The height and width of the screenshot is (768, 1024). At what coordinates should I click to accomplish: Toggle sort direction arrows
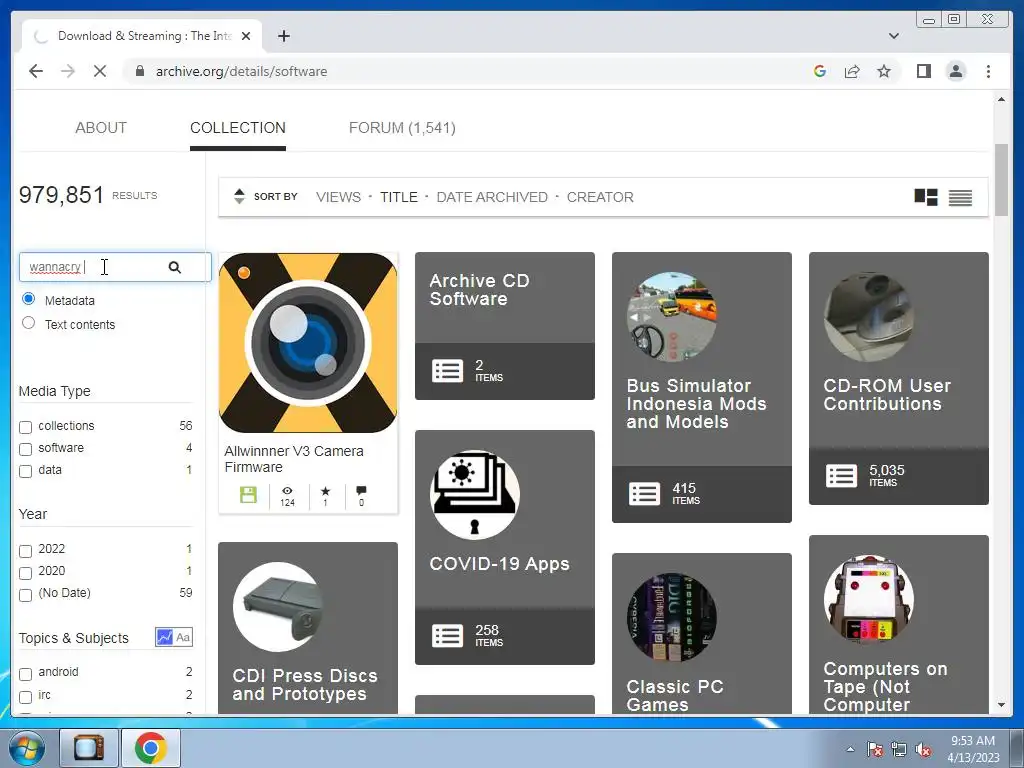click(239, 196)
